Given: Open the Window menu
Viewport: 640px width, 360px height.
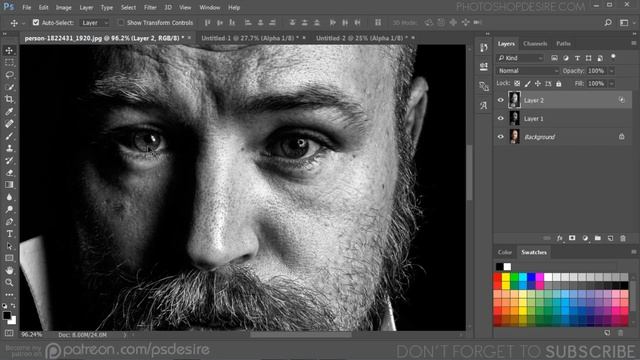Looking at the screenshot, I should 209,7.
